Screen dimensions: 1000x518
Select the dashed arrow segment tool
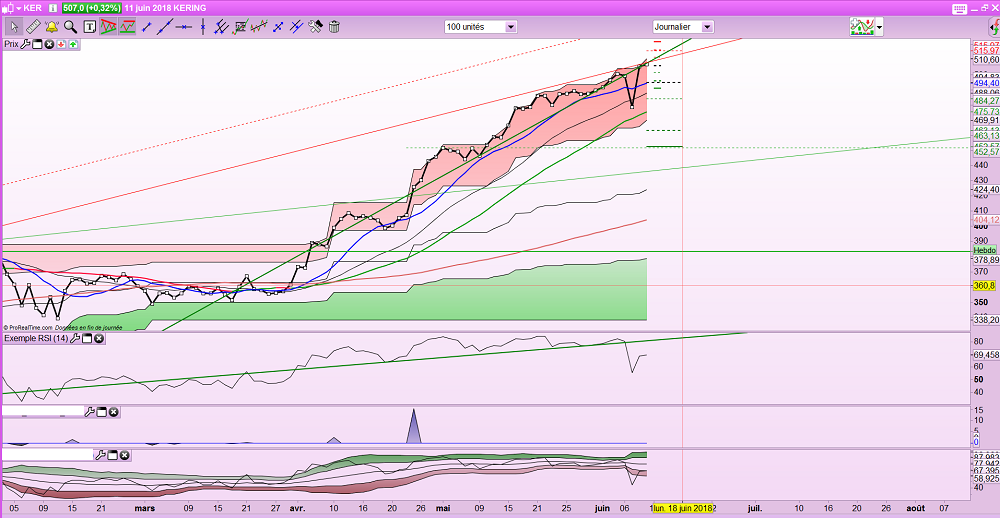(x=278, y=27)
